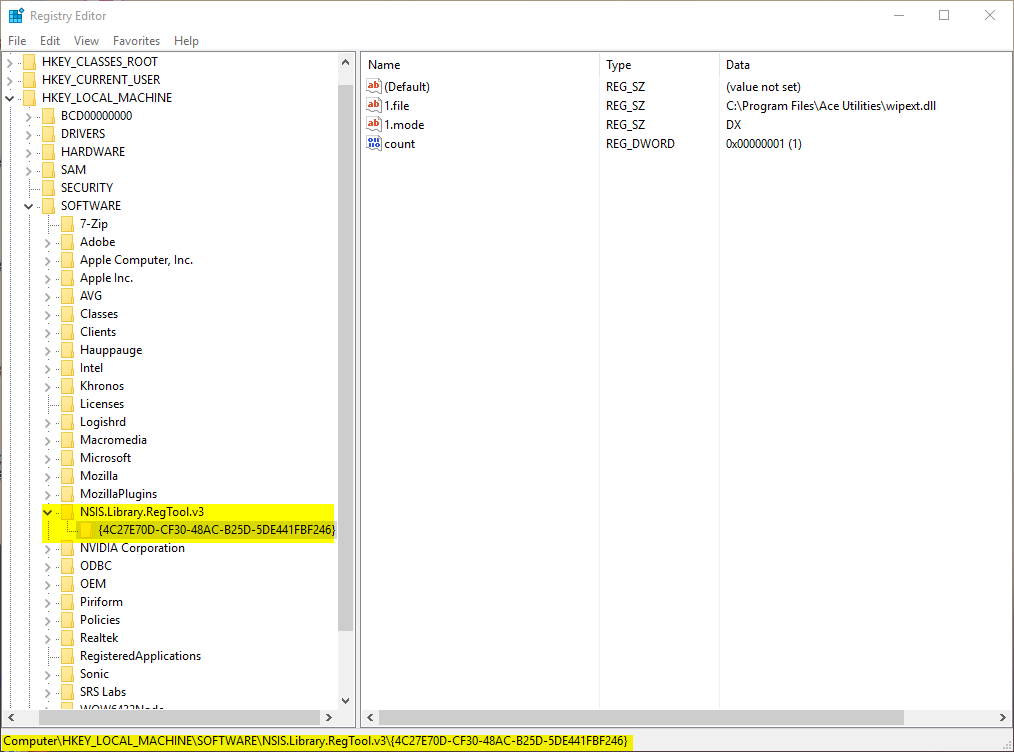Collapse the SOFTWARE key

(x=29, y=206)
